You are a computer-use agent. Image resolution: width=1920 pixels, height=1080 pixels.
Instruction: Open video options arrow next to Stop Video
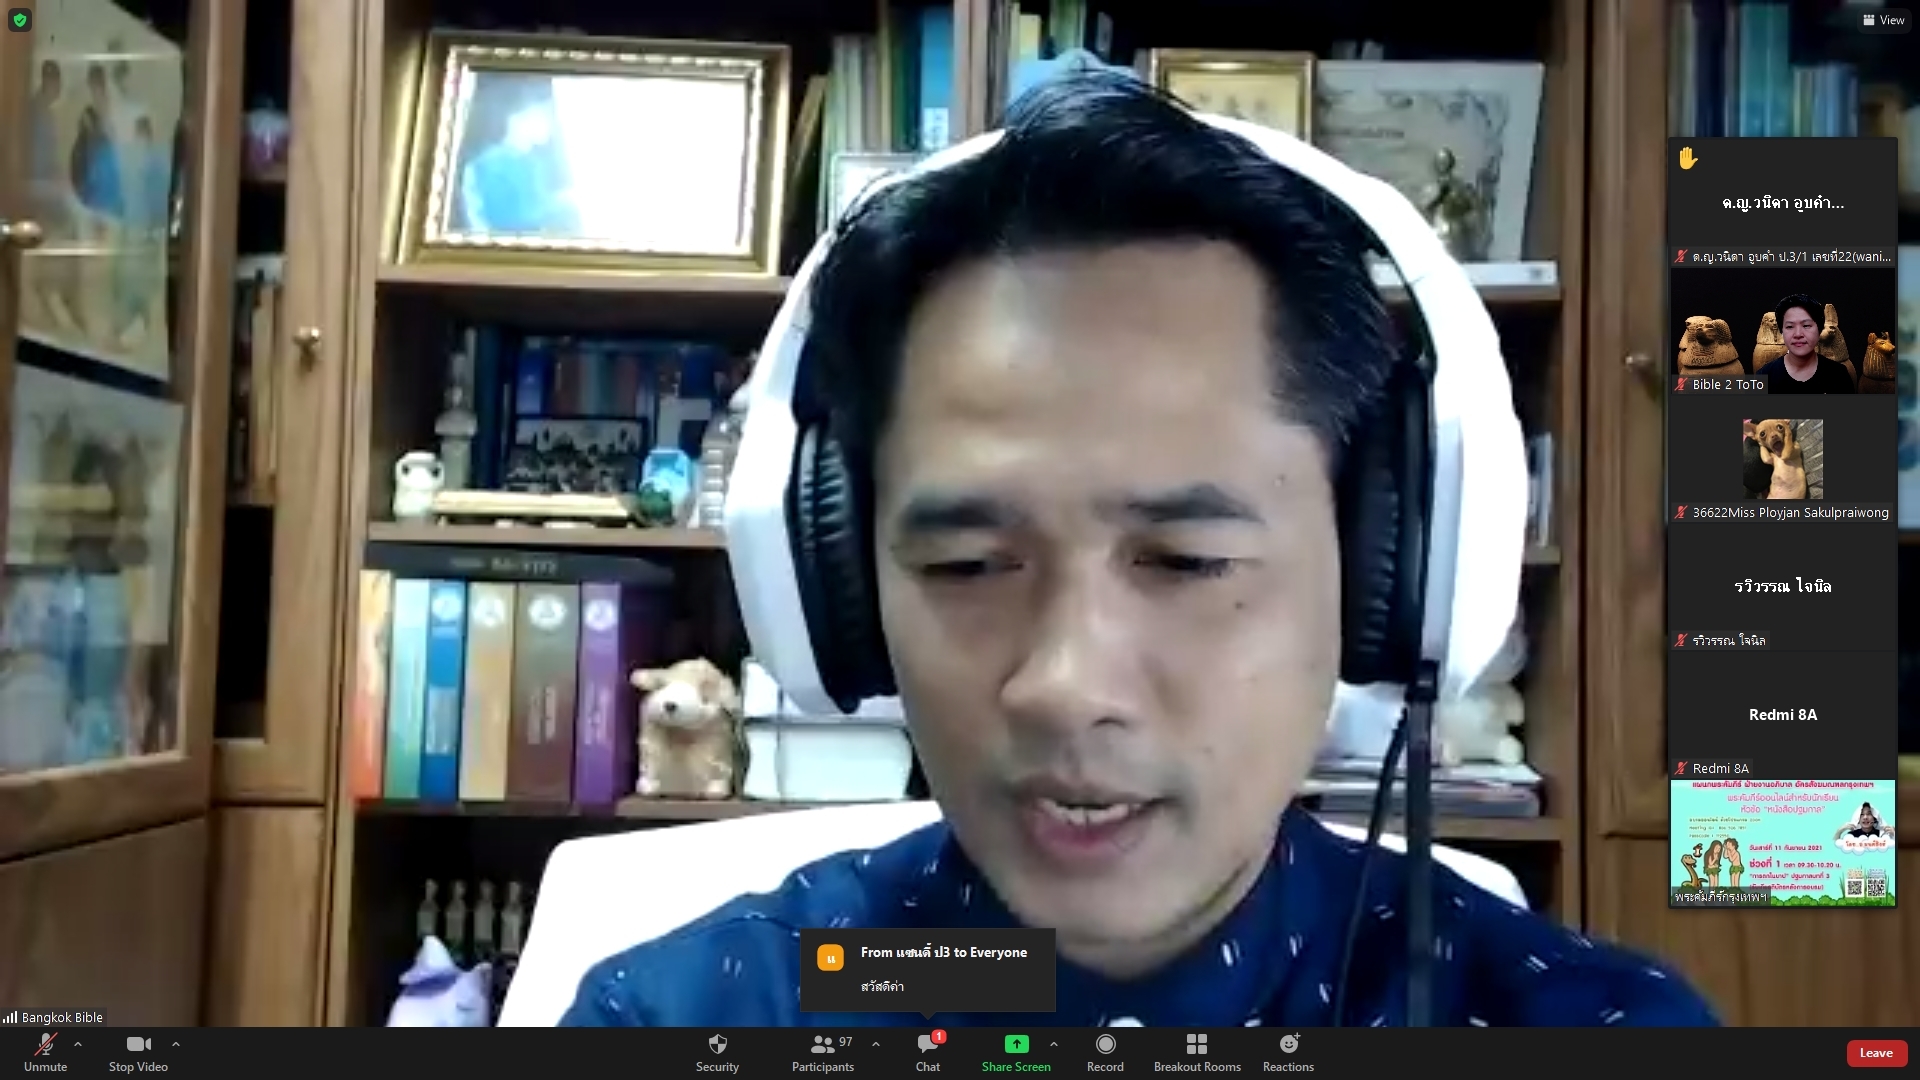(176, 1044)
